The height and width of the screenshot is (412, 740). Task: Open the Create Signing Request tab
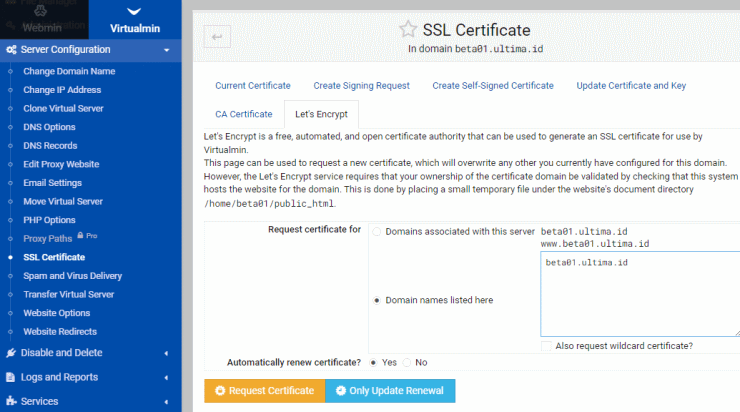[362, 86]
